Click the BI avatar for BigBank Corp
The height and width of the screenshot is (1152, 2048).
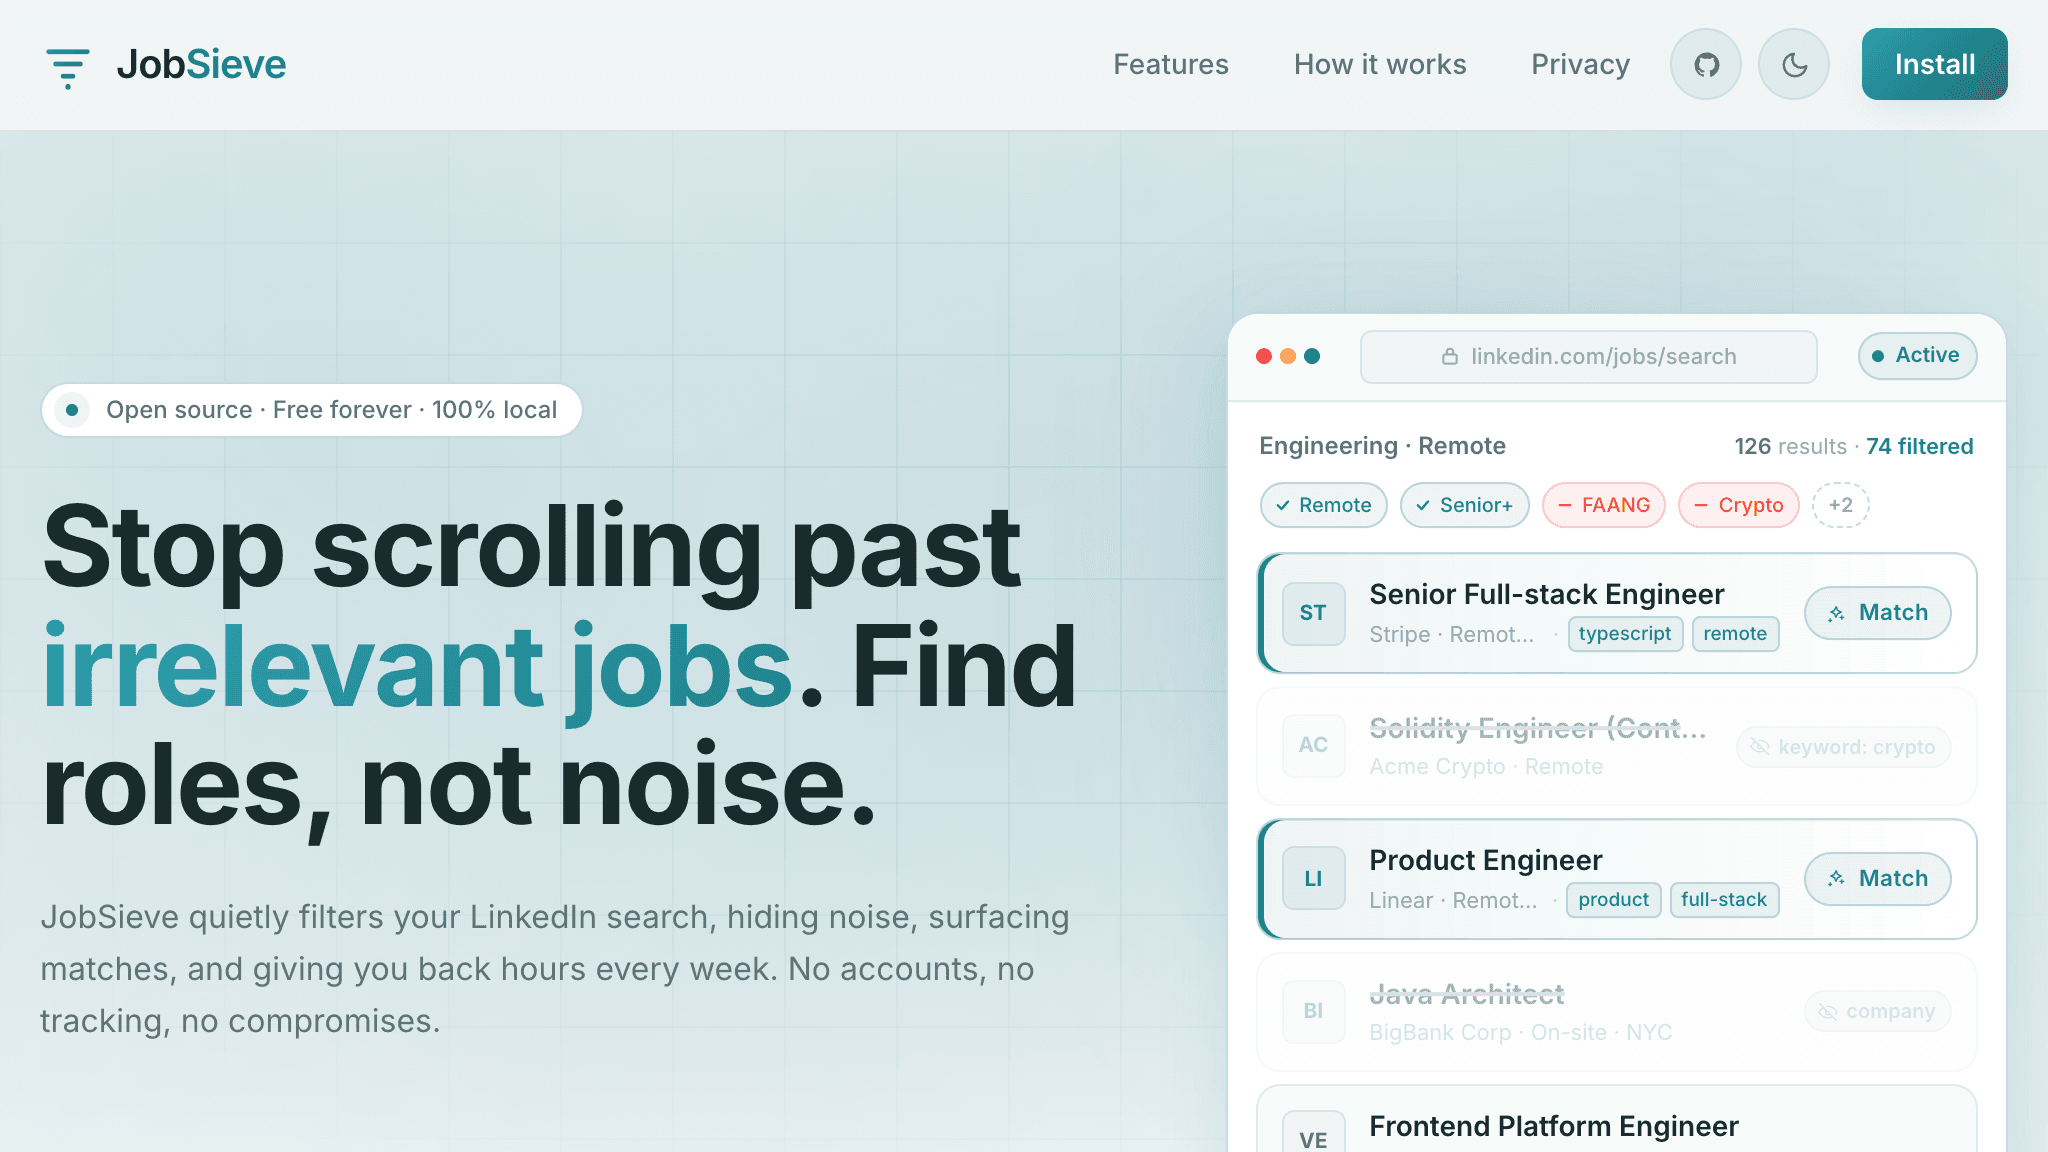click(1313, 1011)
